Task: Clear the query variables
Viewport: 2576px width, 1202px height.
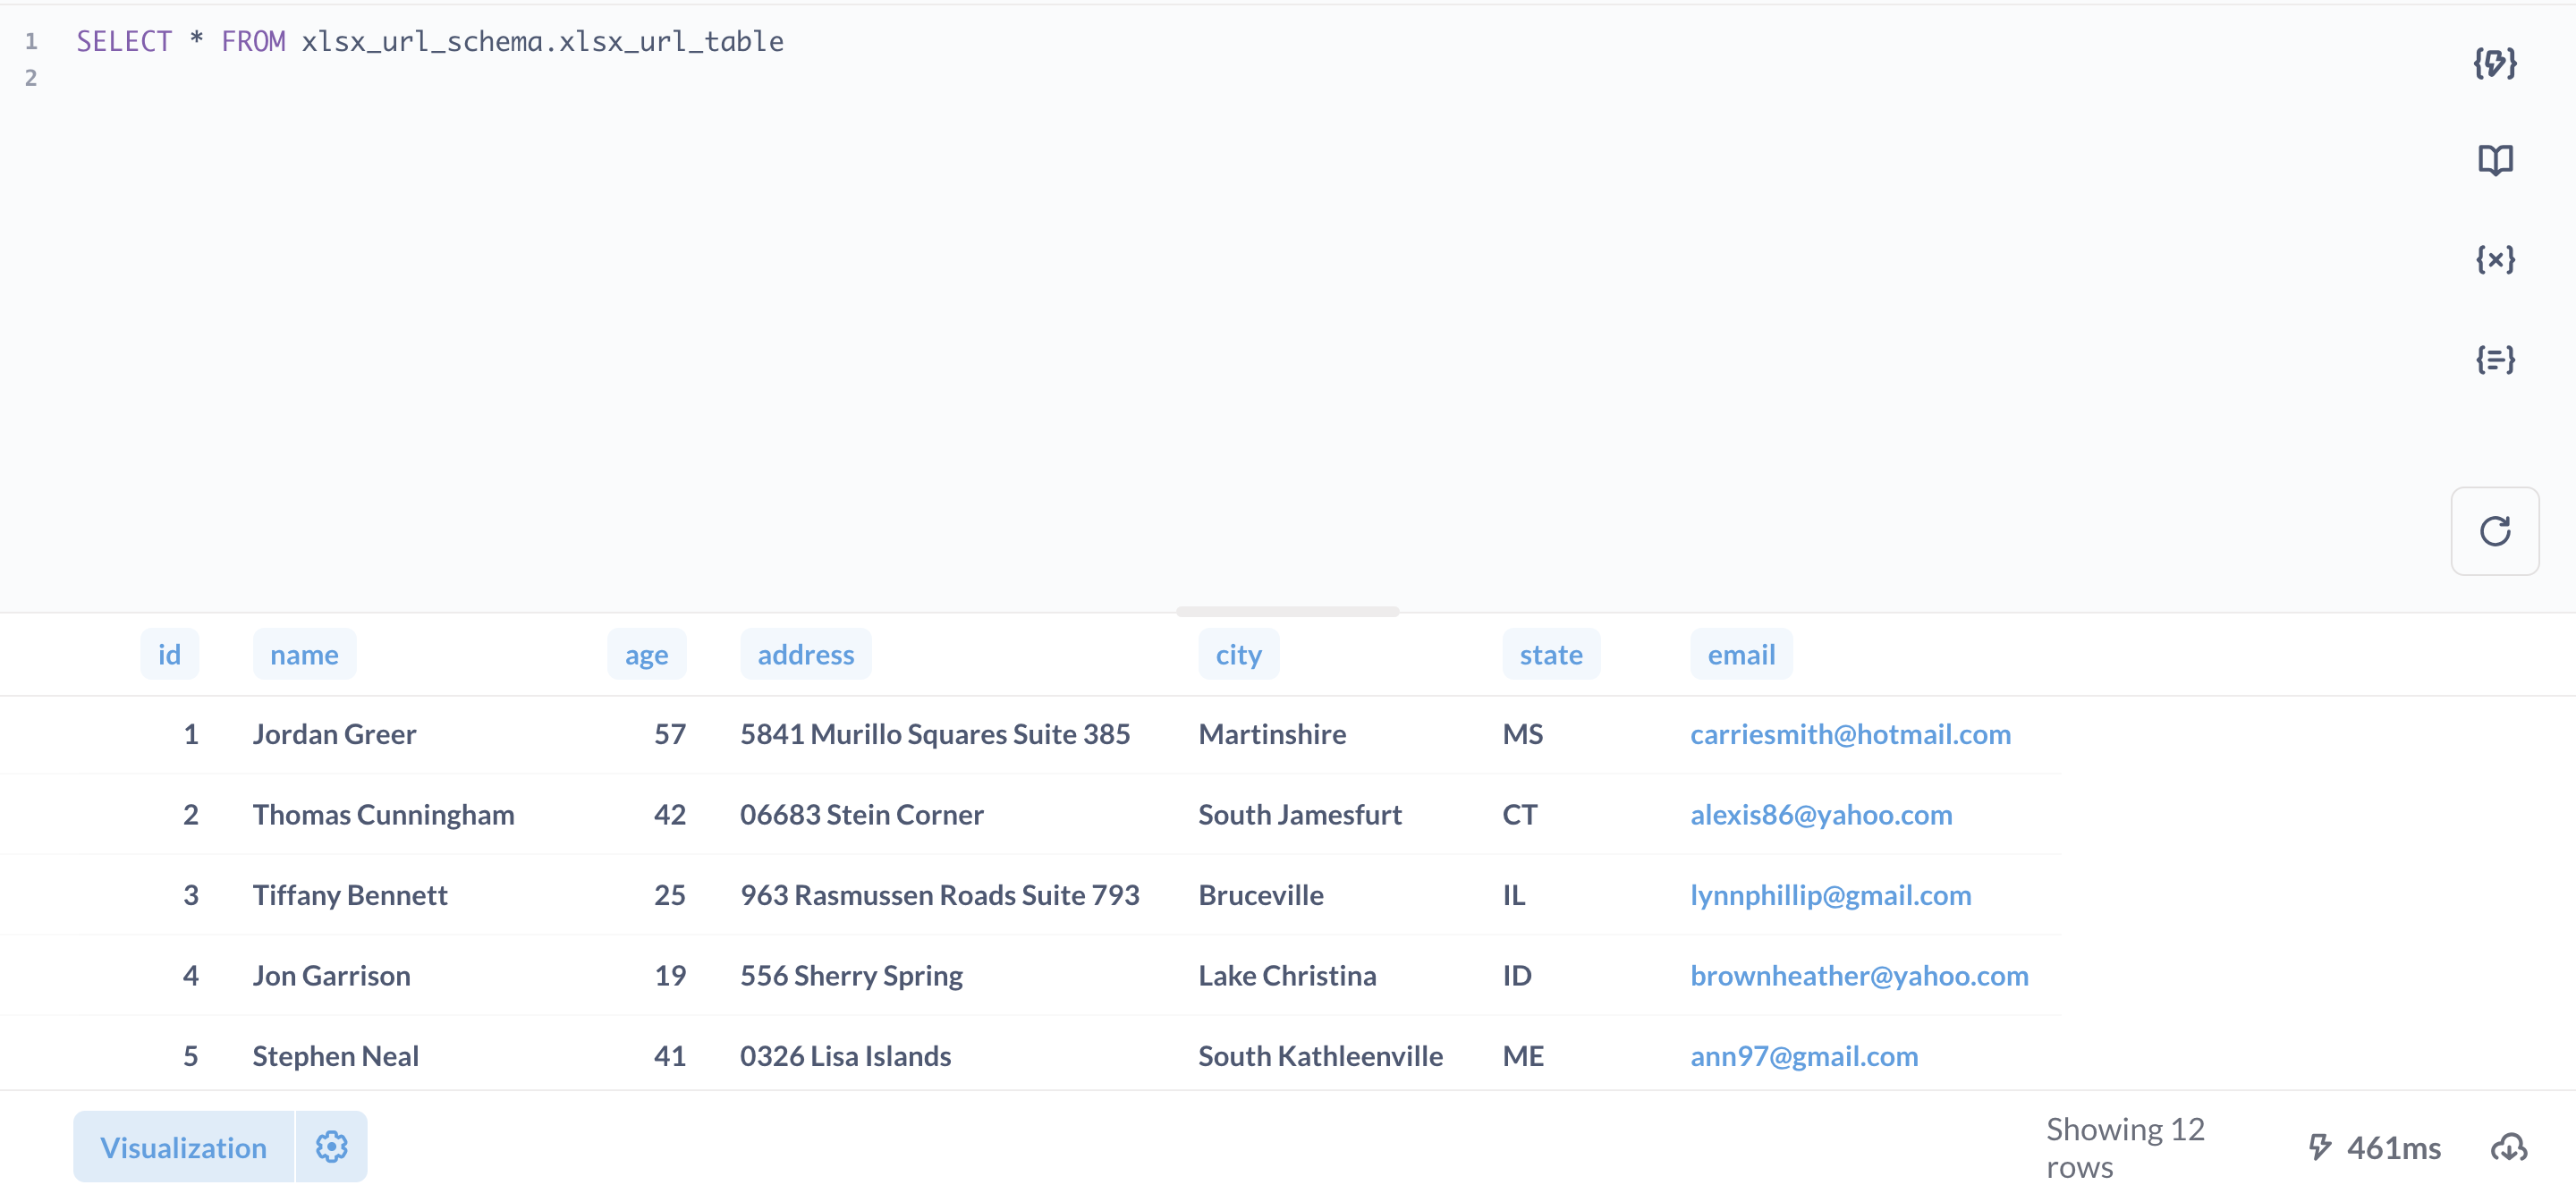Action: [2495, 258]
